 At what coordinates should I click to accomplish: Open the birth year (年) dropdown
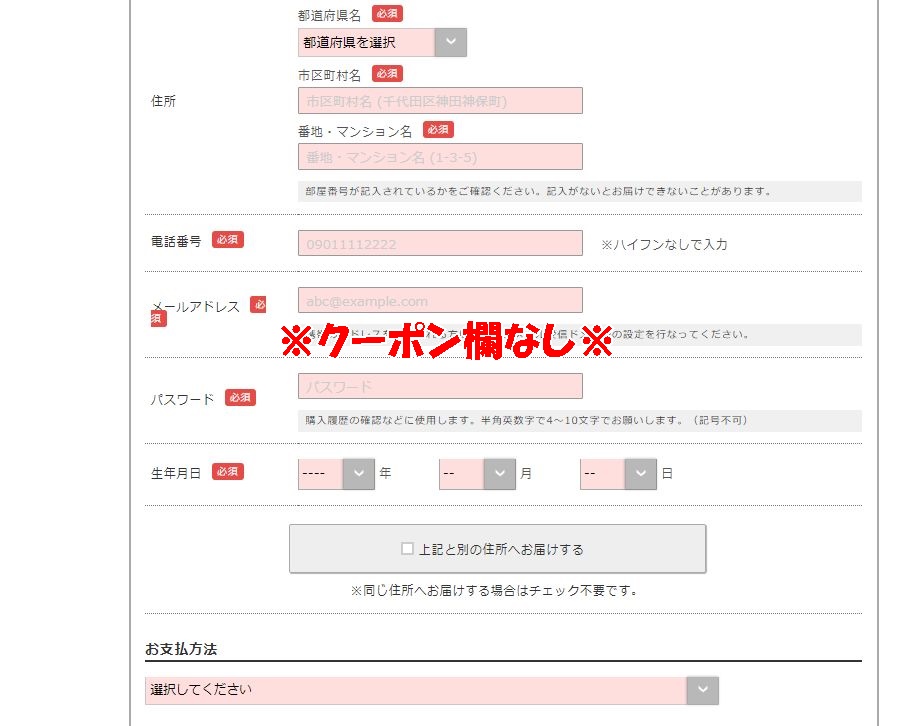click(336, 474)
